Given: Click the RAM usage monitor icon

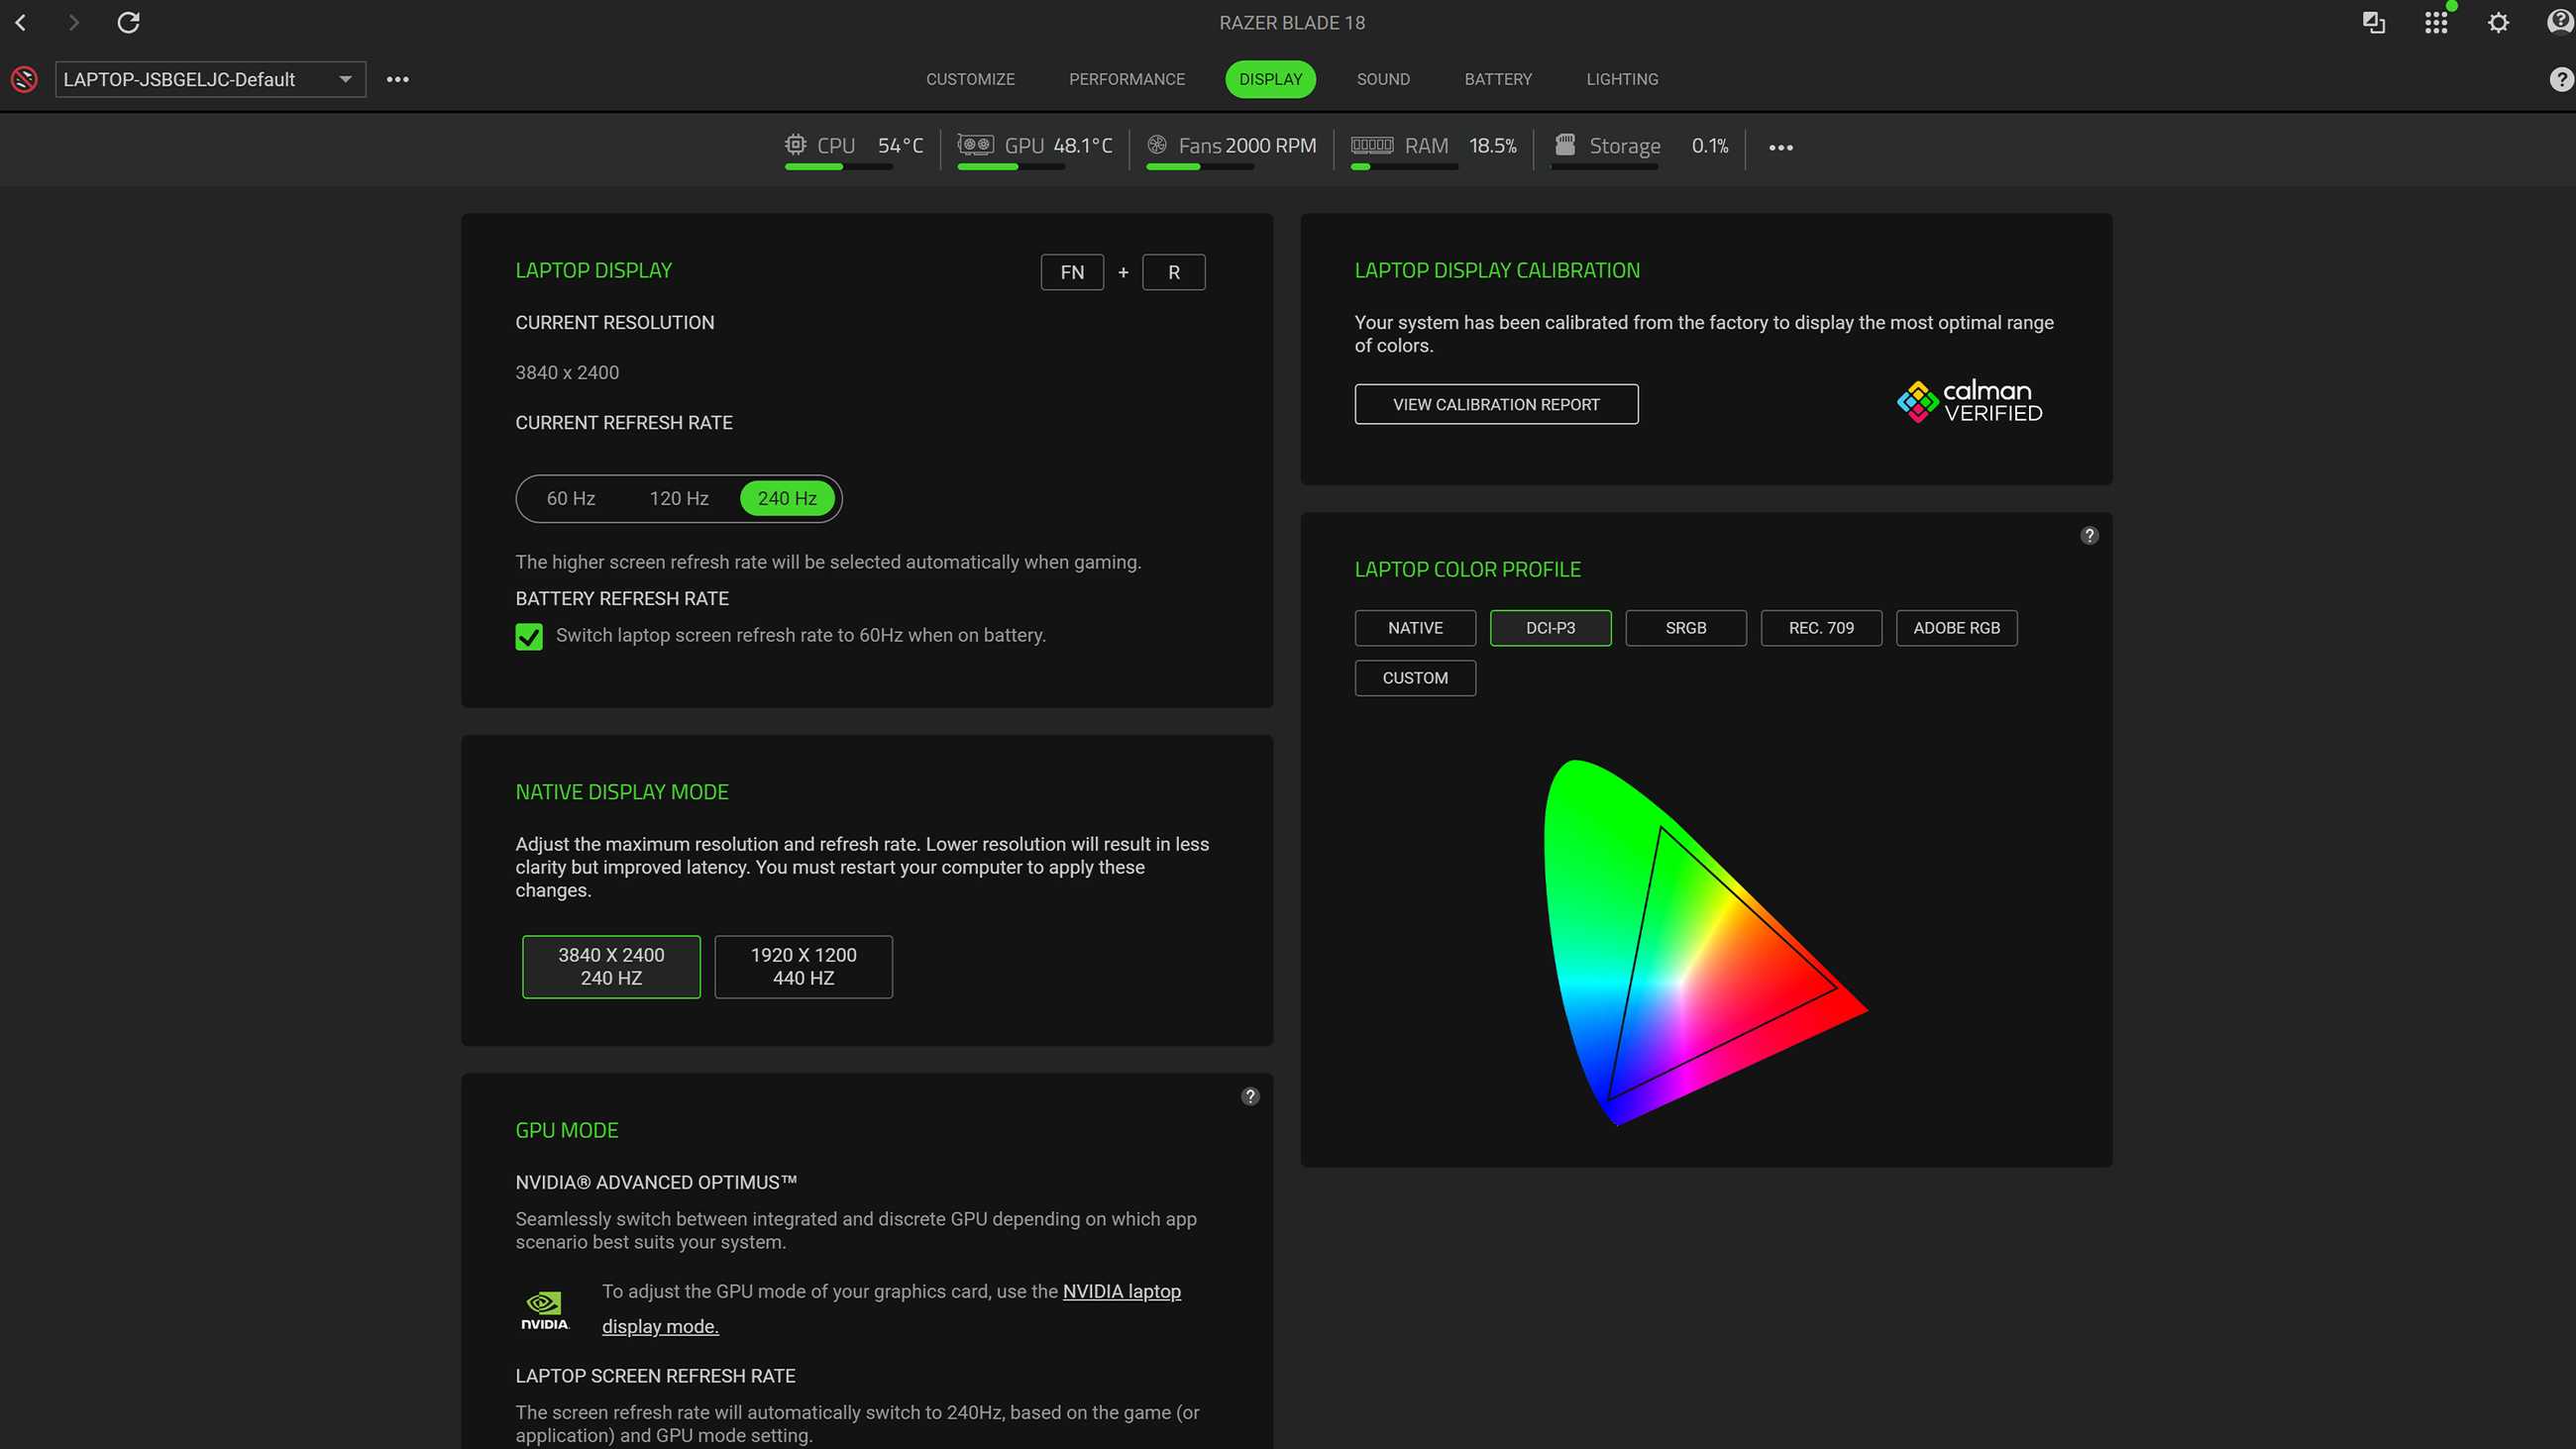Looking at the screenshot, I should 1372,144.
